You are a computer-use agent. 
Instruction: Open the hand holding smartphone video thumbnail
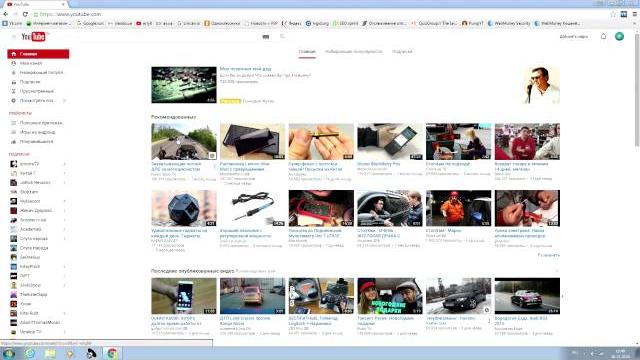point(184,296)
